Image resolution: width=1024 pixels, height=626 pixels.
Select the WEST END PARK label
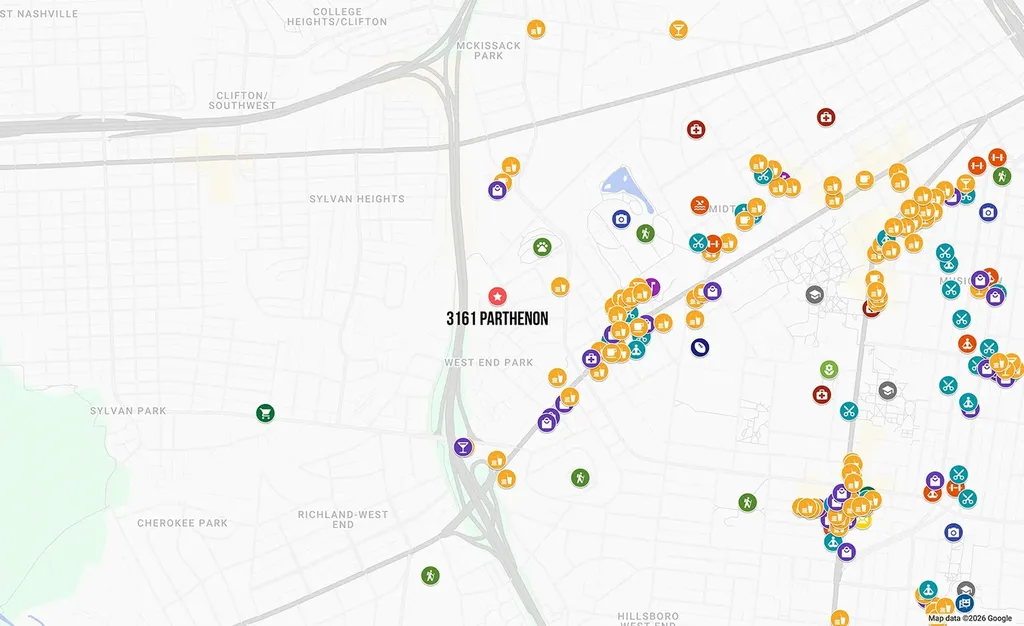pyautogui.click(x=489, y=362)
